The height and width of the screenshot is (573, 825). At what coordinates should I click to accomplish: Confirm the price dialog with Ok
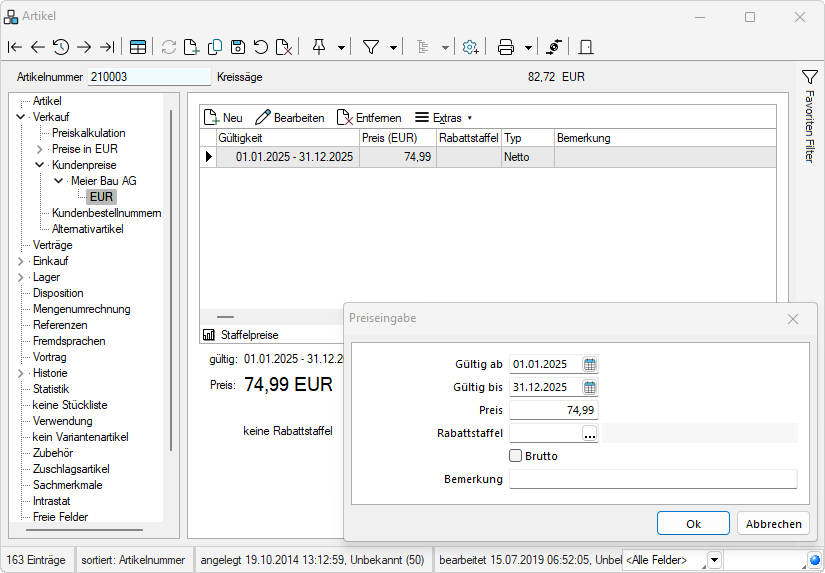(x=693, y=523)
